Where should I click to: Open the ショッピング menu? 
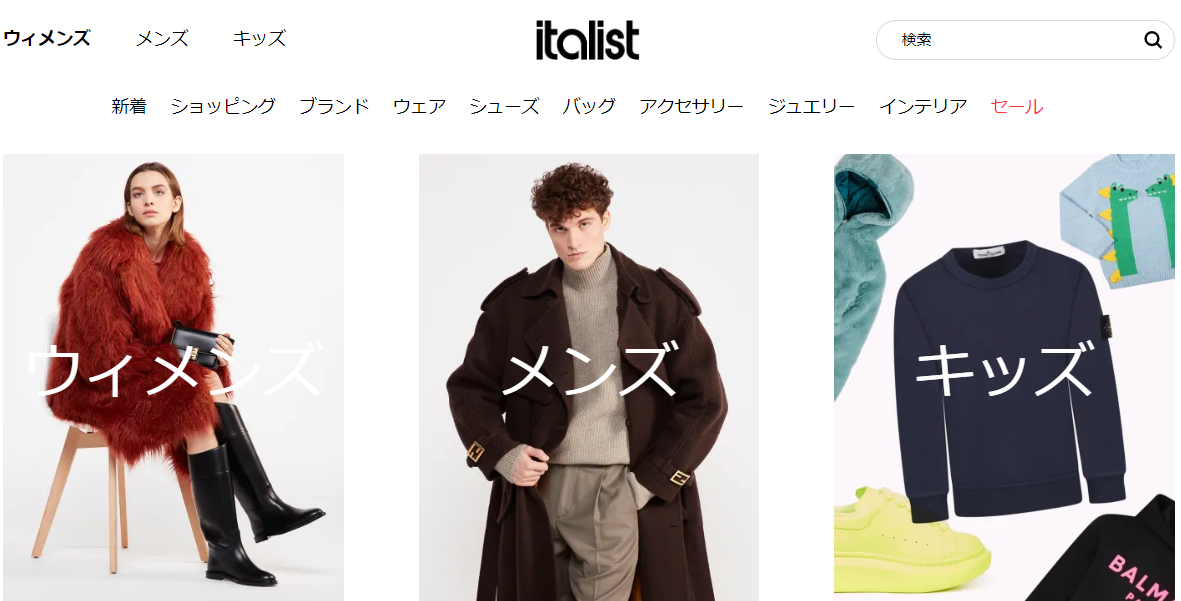coord(223,106)
